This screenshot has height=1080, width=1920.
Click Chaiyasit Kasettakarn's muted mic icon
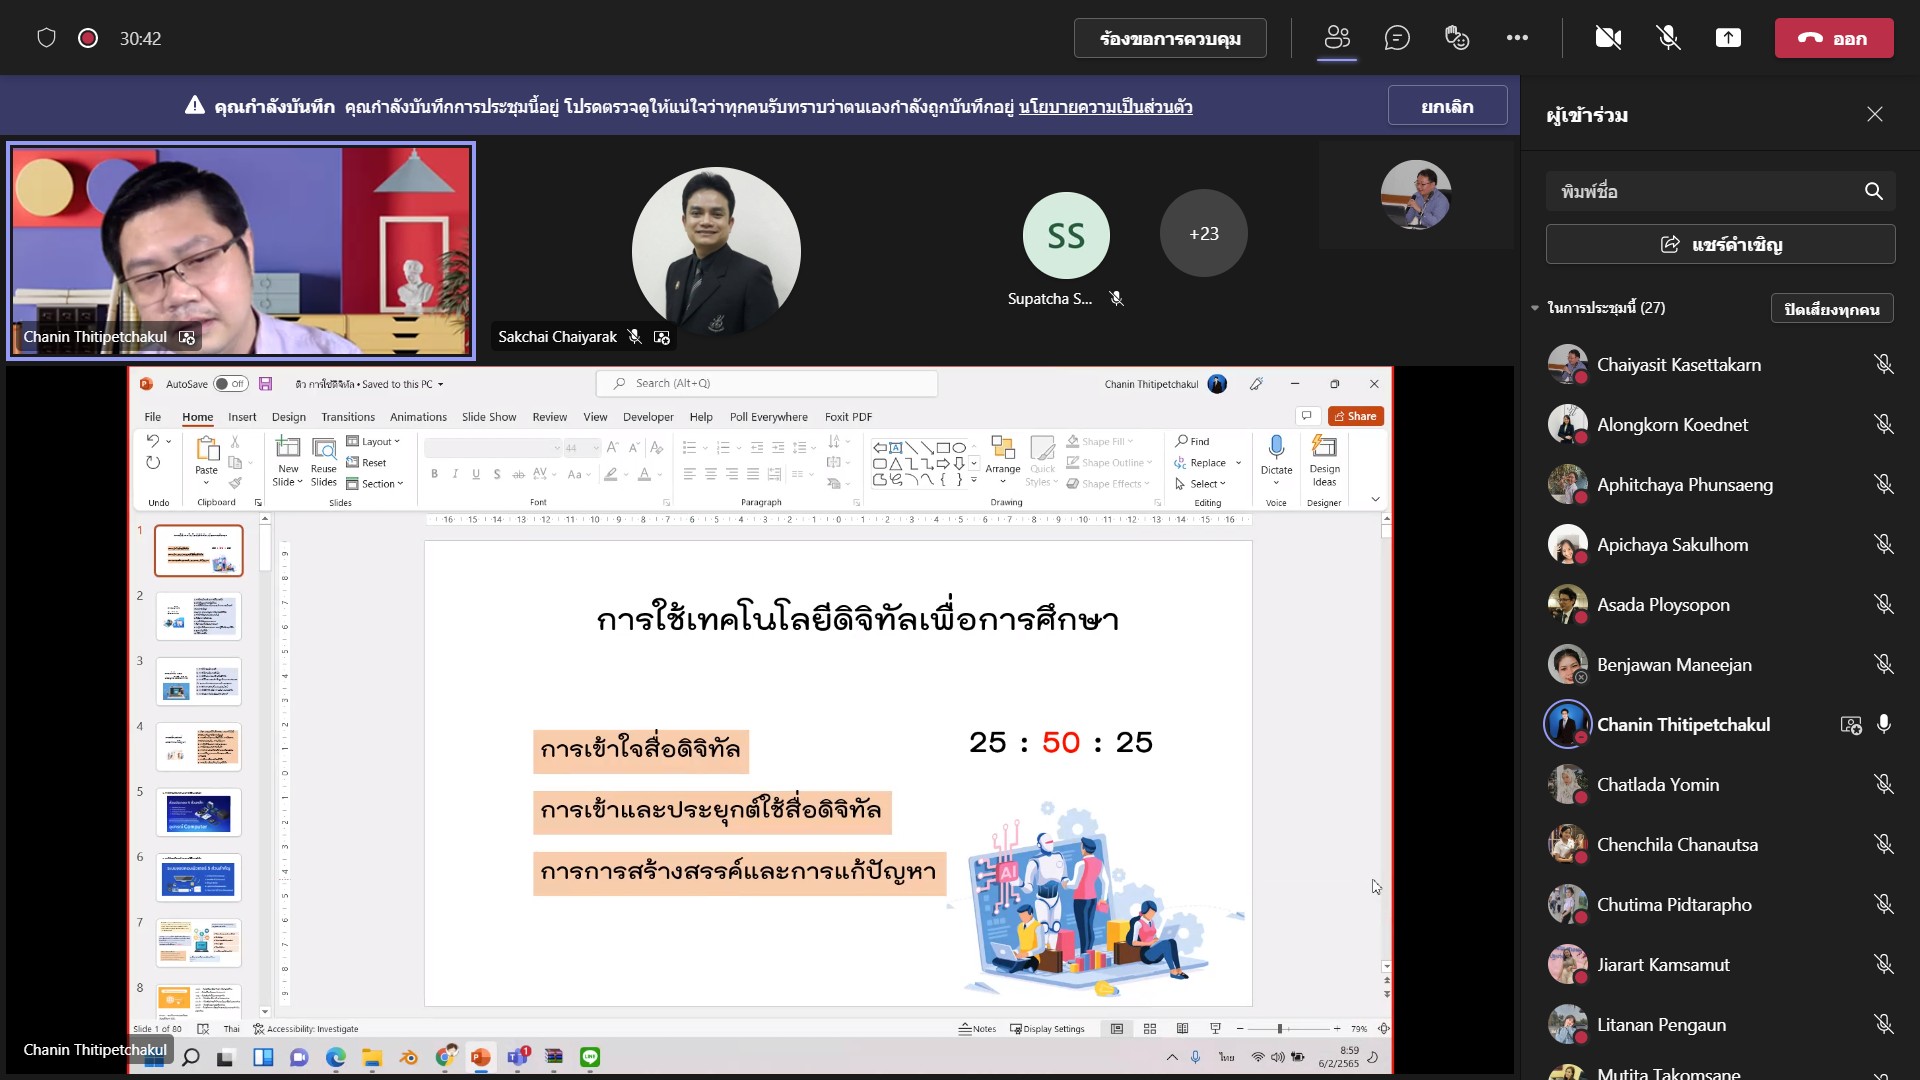[x=1883, y=365]
